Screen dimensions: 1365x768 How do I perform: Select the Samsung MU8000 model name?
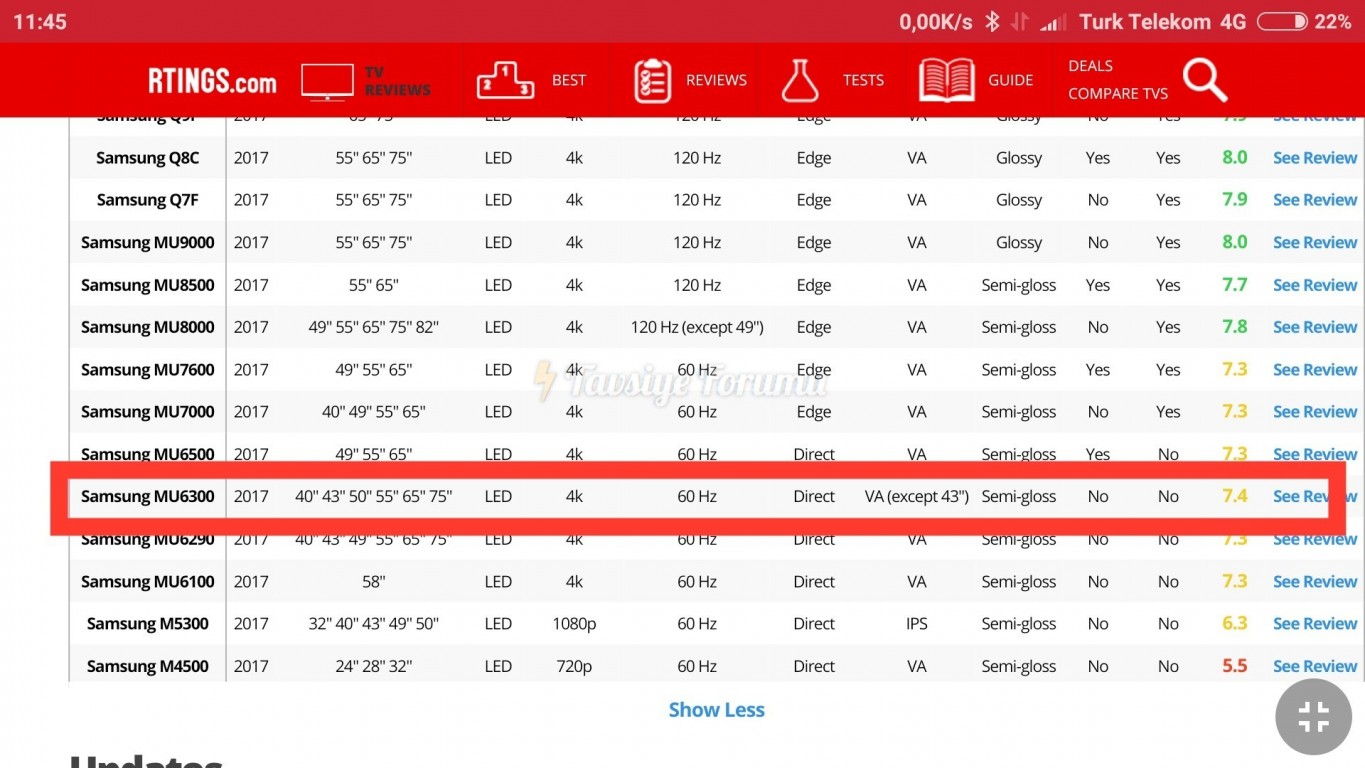[x=148, y=327]
